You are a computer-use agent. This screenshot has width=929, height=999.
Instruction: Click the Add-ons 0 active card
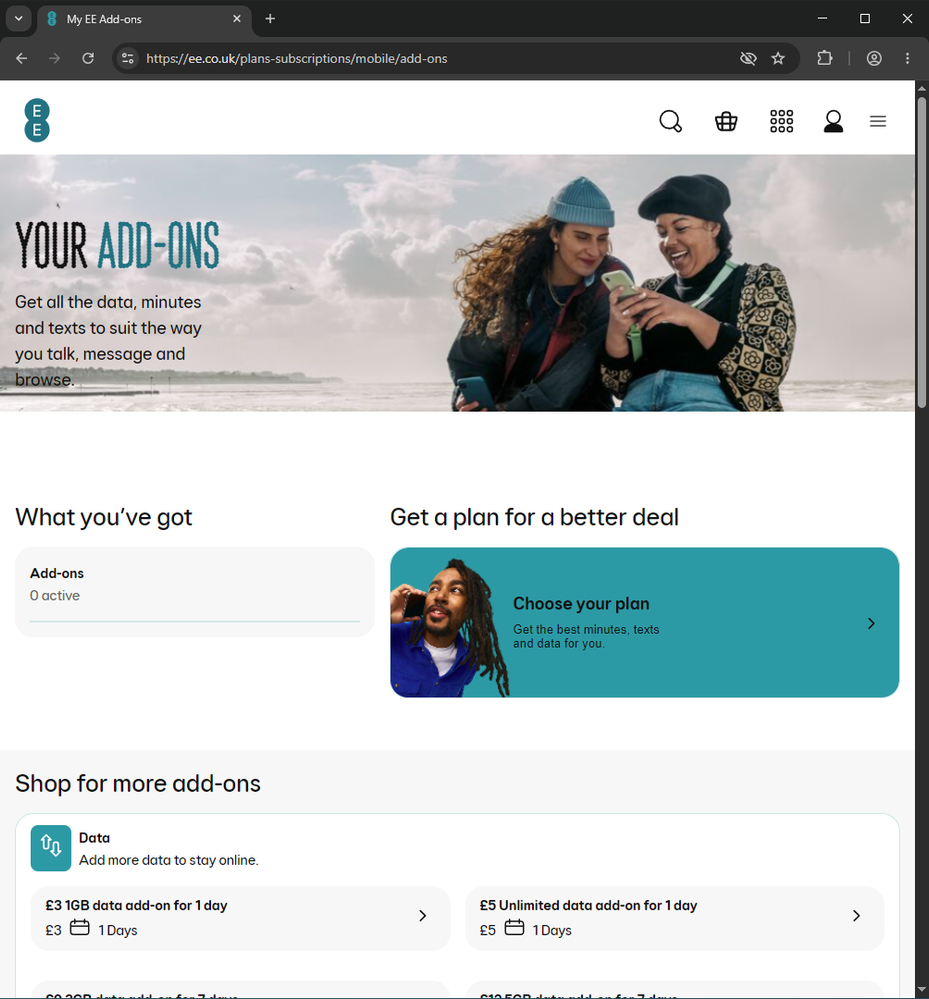(x=194, y=592)
